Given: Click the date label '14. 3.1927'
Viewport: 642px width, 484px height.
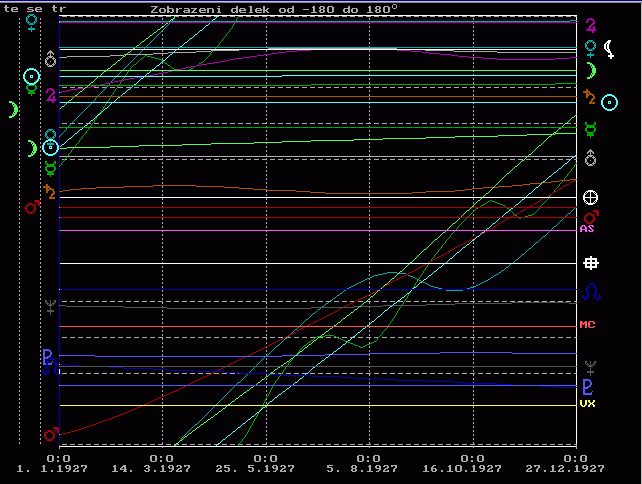Looking at the screenshot, I should 151,469.
